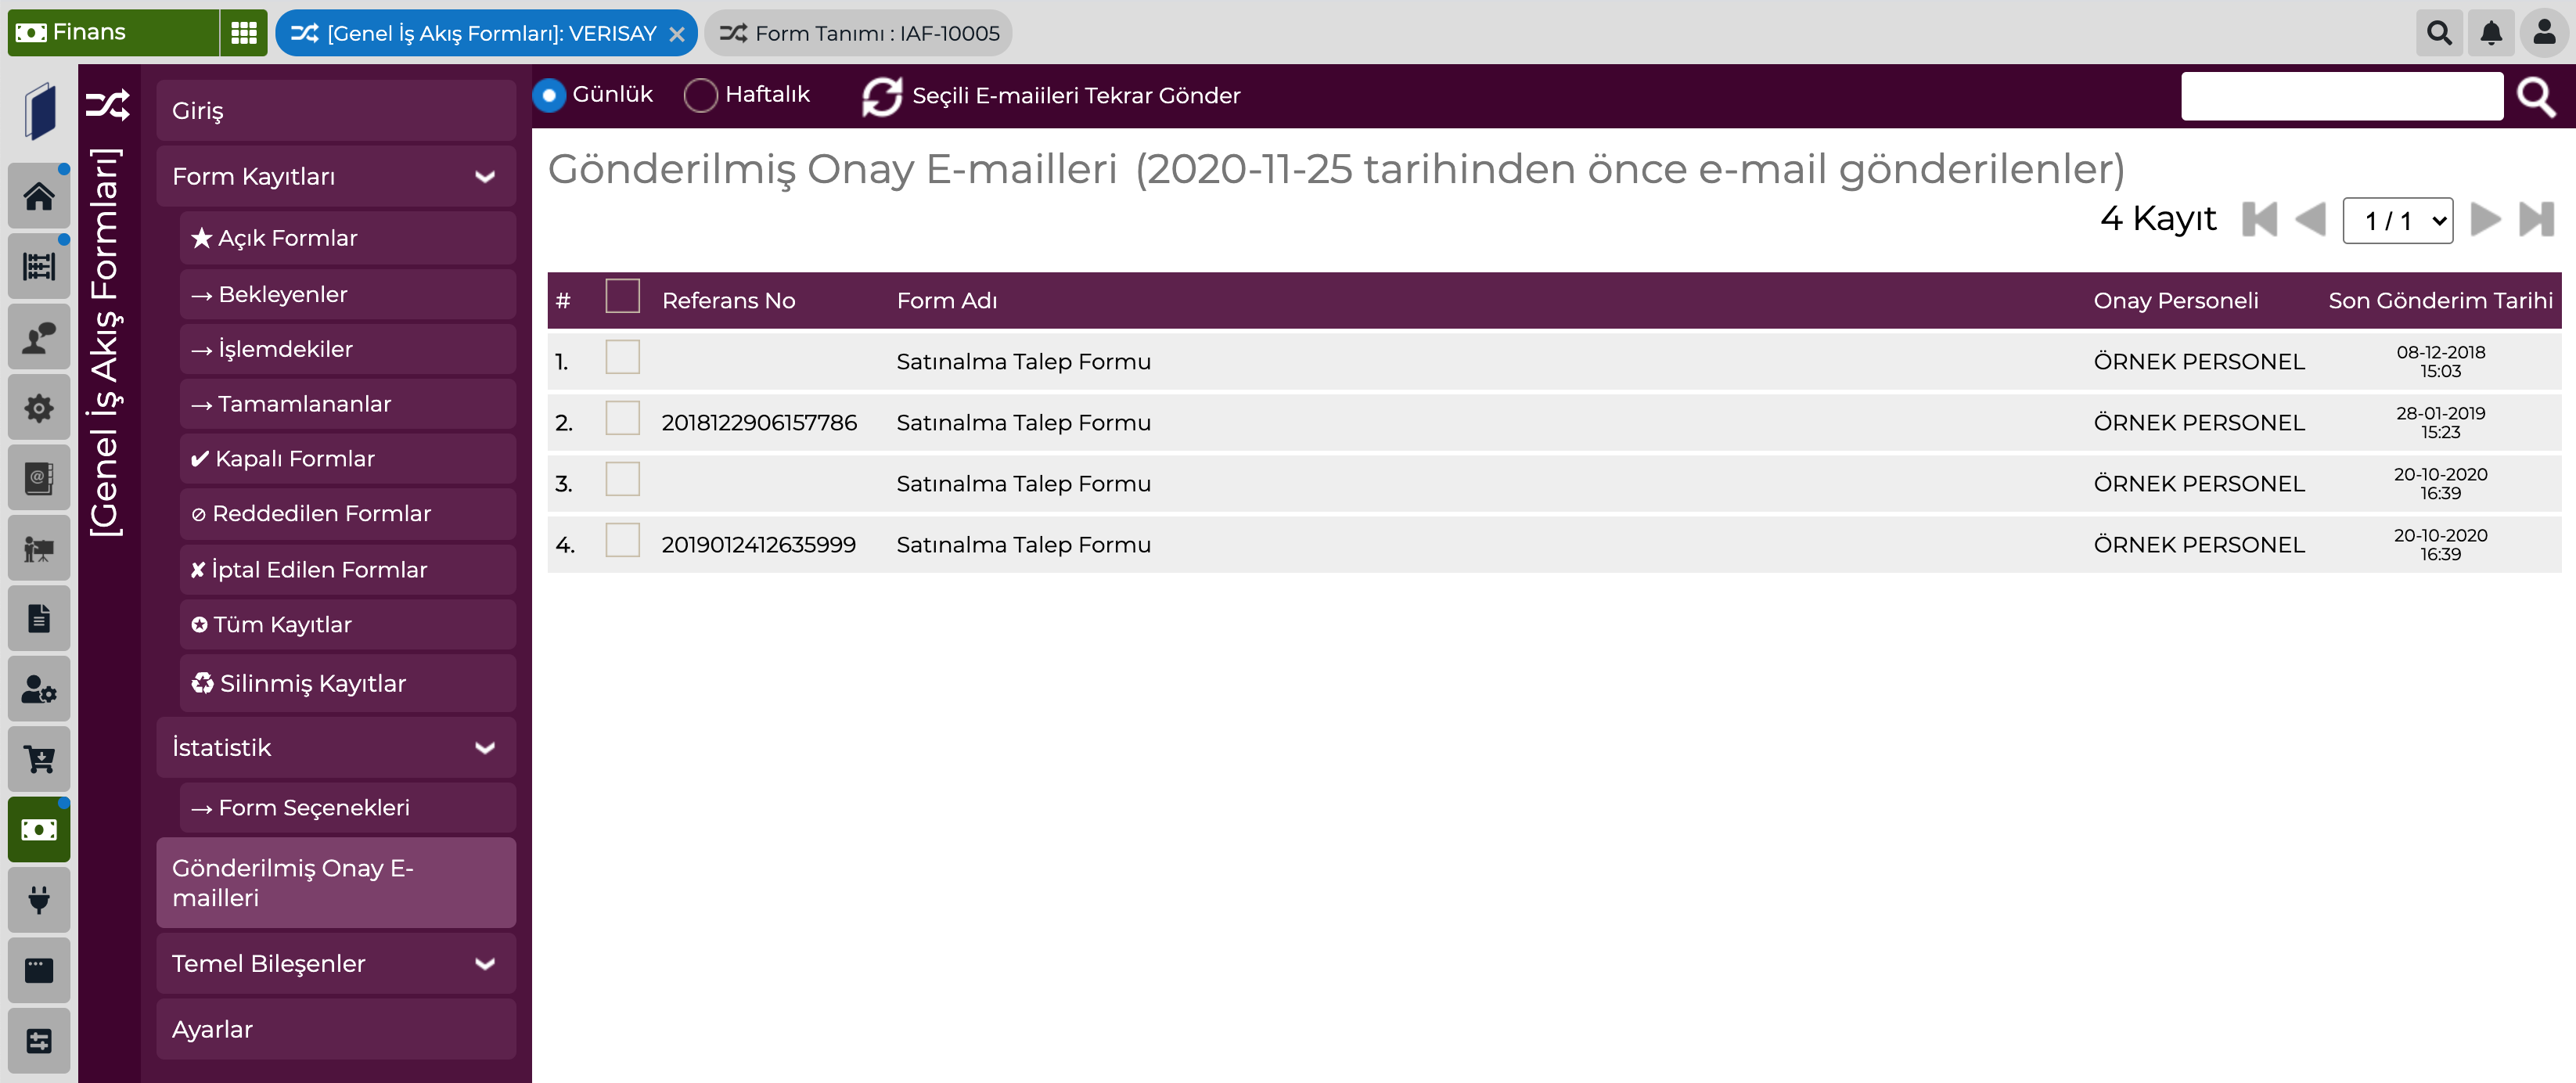Open the abacus icon in left sidebar
The image size is (2576, 1083).
pyautogui.click(x=39, y=266)
